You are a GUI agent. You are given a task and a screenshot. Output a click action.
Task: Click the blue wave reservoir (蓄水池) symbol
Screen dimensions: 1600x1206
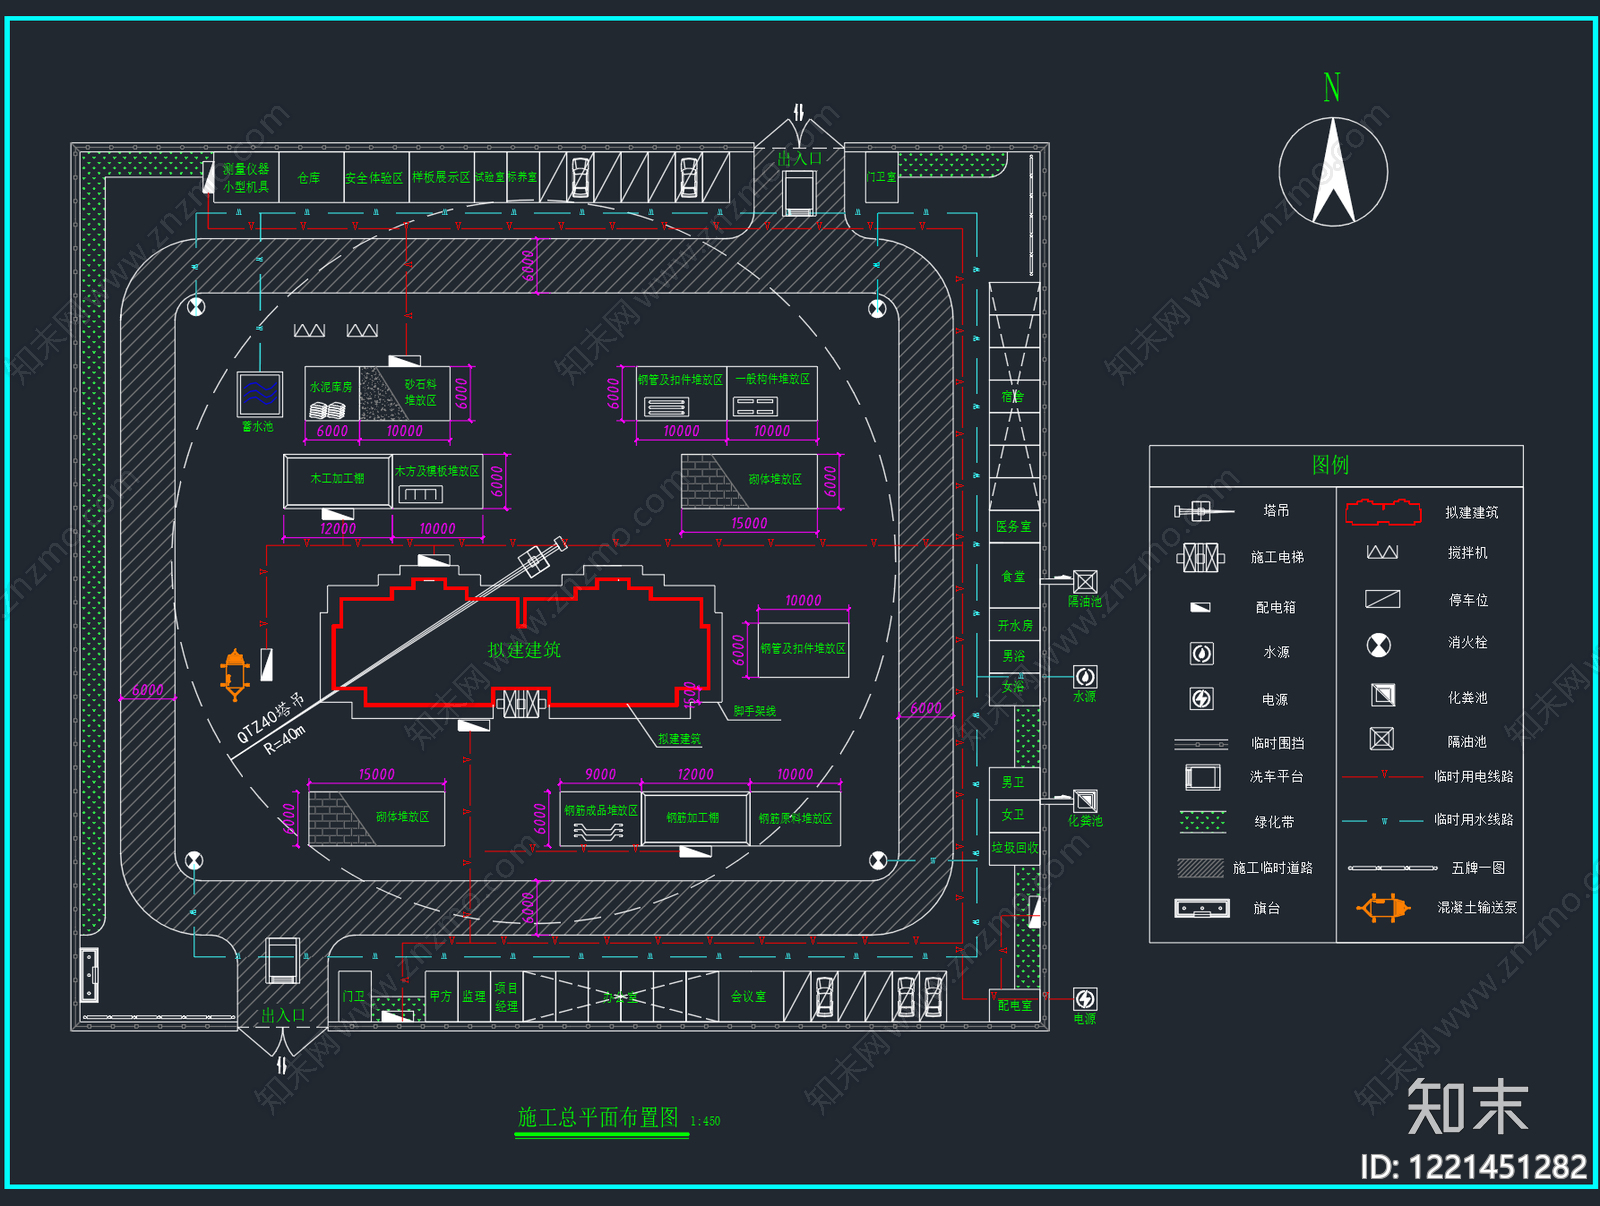click(x=260, y=394)
